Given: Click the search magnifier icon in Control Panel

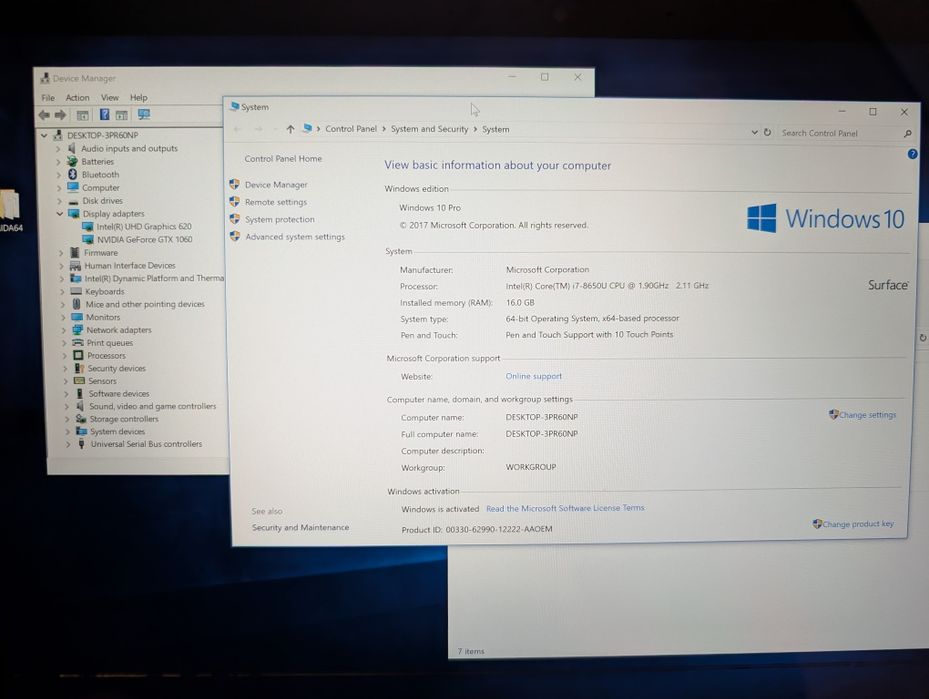Looking at the screenshot, I should pos(908,134).
